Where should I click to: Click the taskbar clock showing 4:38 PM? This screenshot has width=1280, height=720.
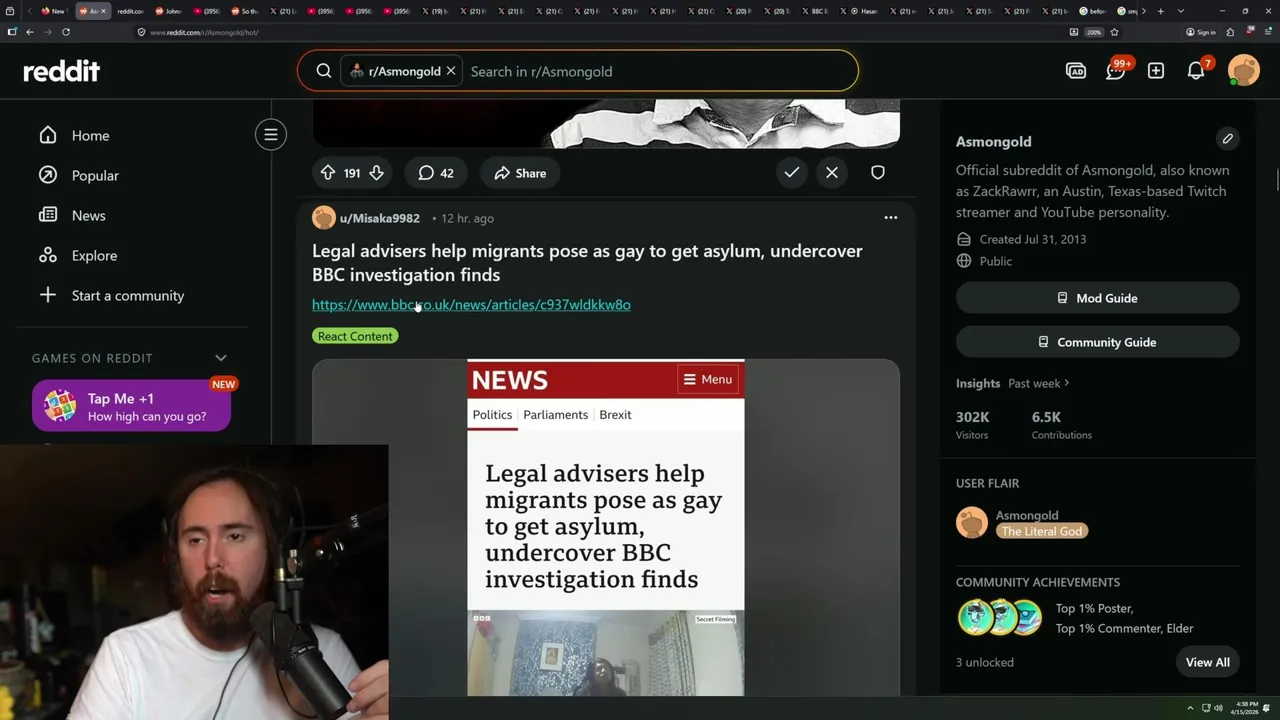[x=1246, y=707]
